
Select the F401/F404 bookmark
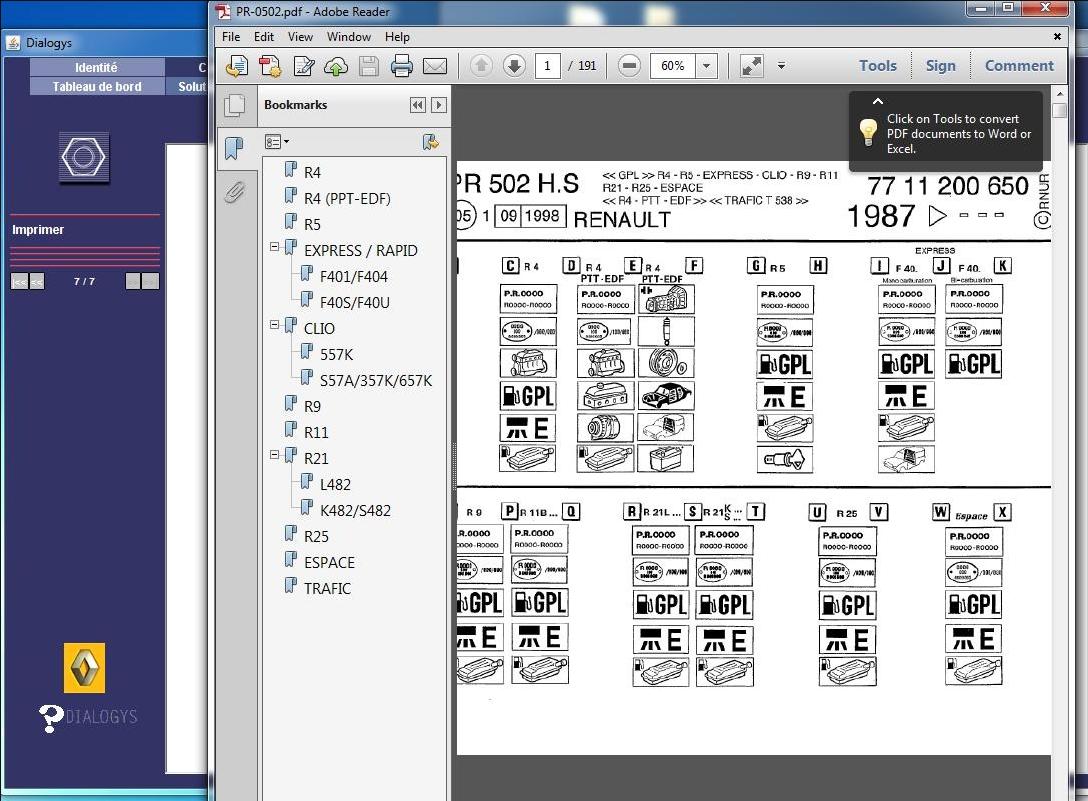tap(354, 276)
